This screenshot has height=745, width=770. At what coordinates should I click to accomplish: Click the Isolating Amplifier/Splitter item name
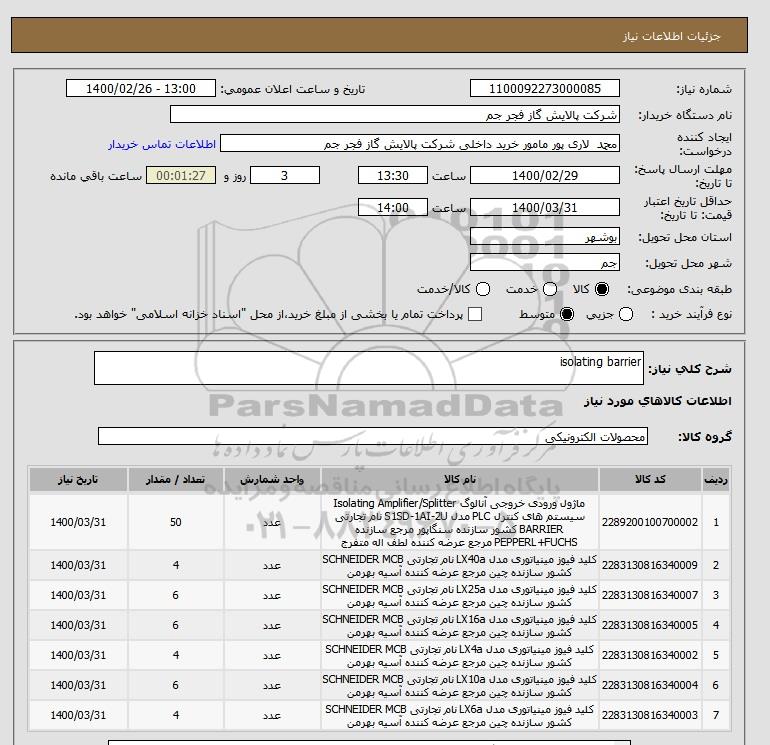(x=460, y=523)
